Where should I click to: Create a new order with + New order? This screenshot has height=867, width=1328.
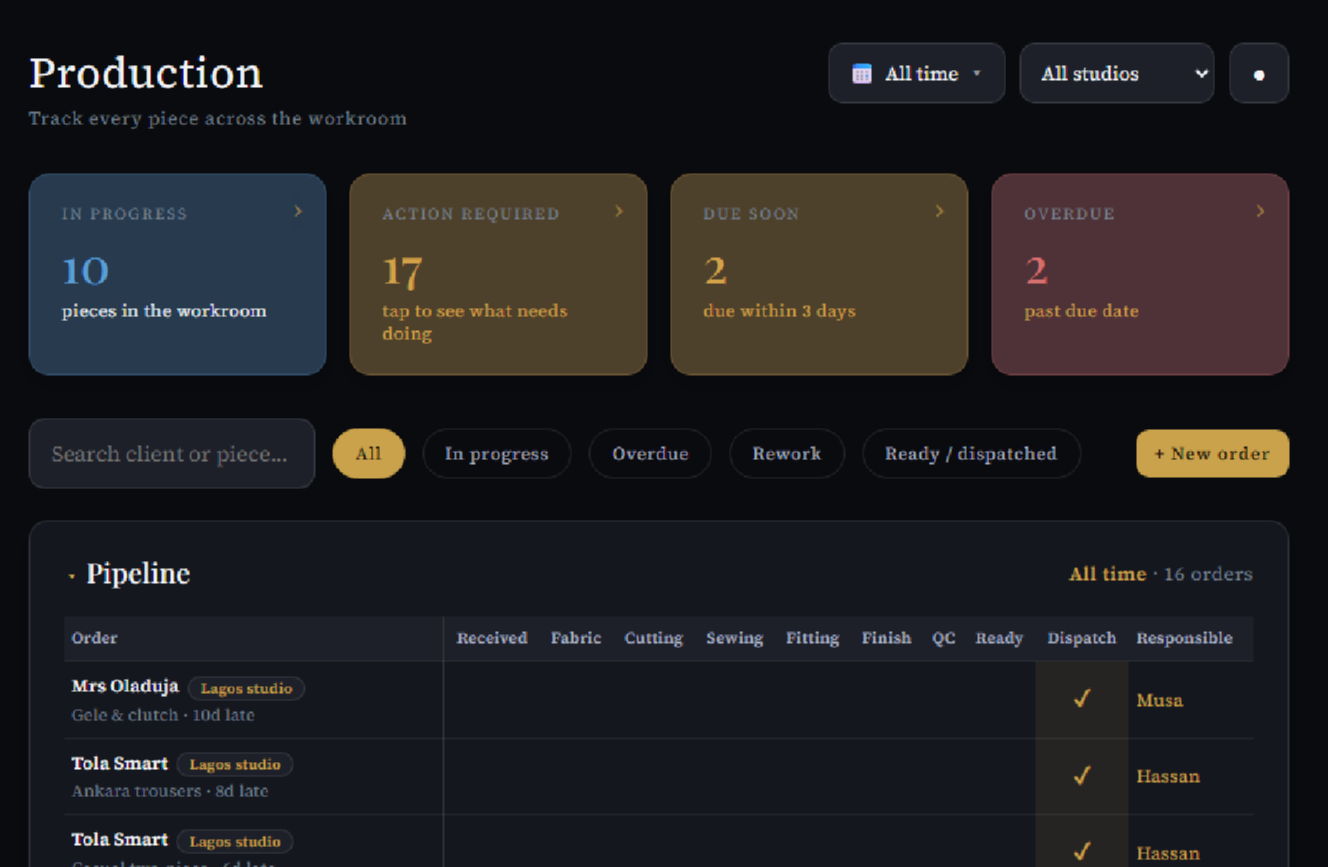[x=1212, y=454]
